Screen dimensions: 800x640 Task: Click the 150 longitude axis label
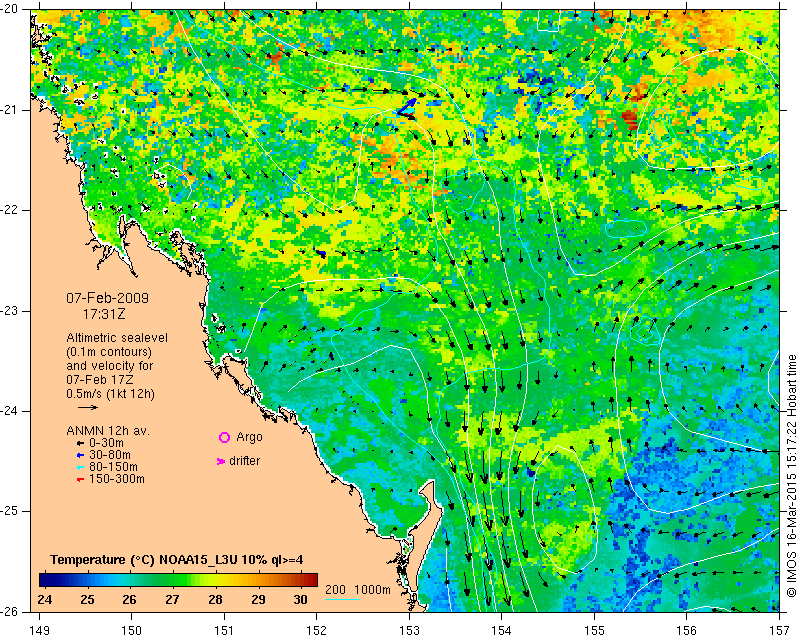click(132, 631)
